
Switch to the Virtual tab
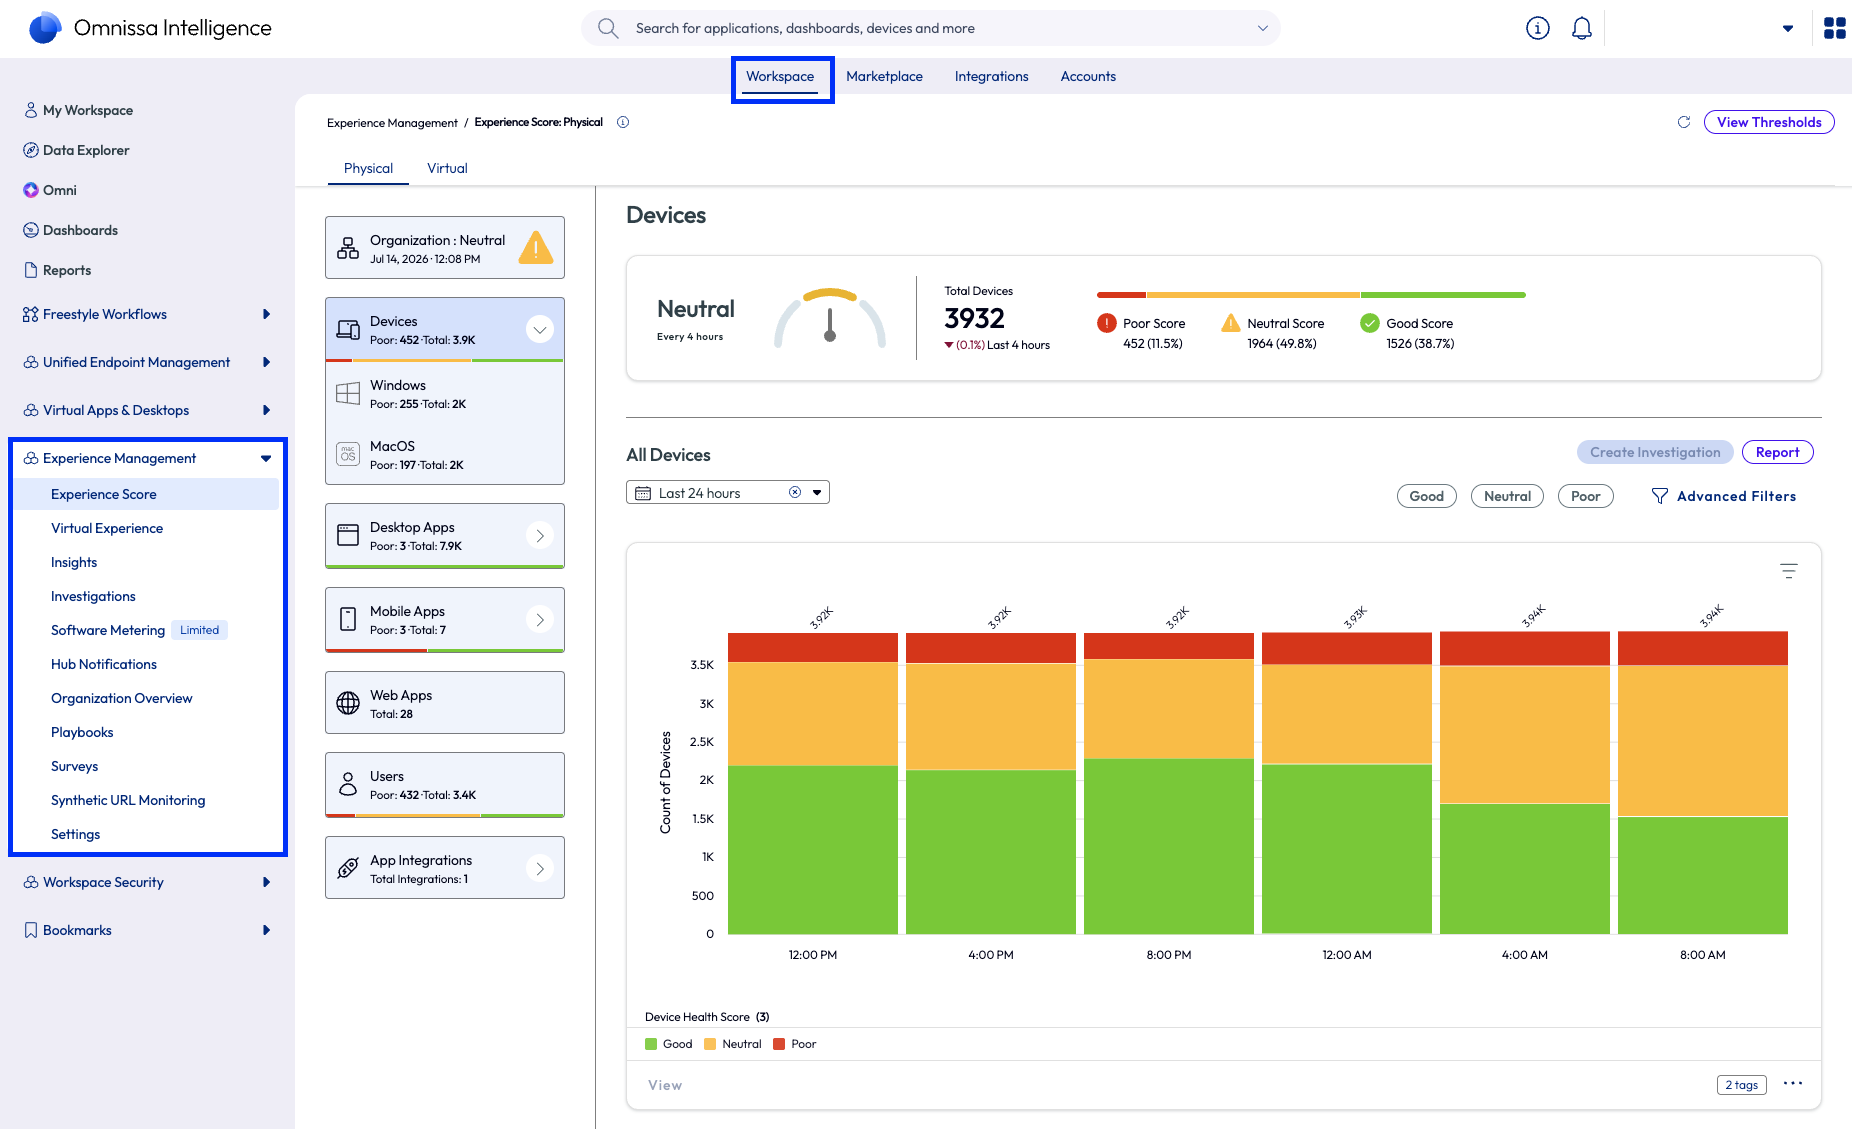tap(447, 168)
